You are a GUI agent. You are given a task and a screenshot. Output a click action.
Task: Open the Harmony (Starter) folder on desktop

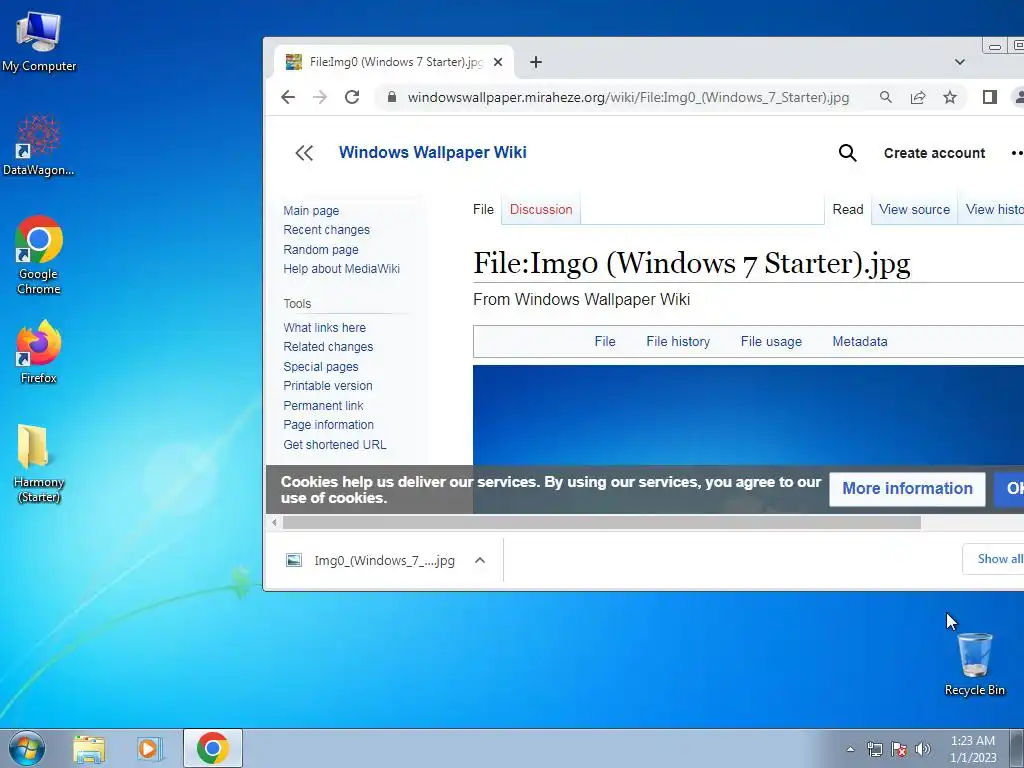tap(39, 464)
